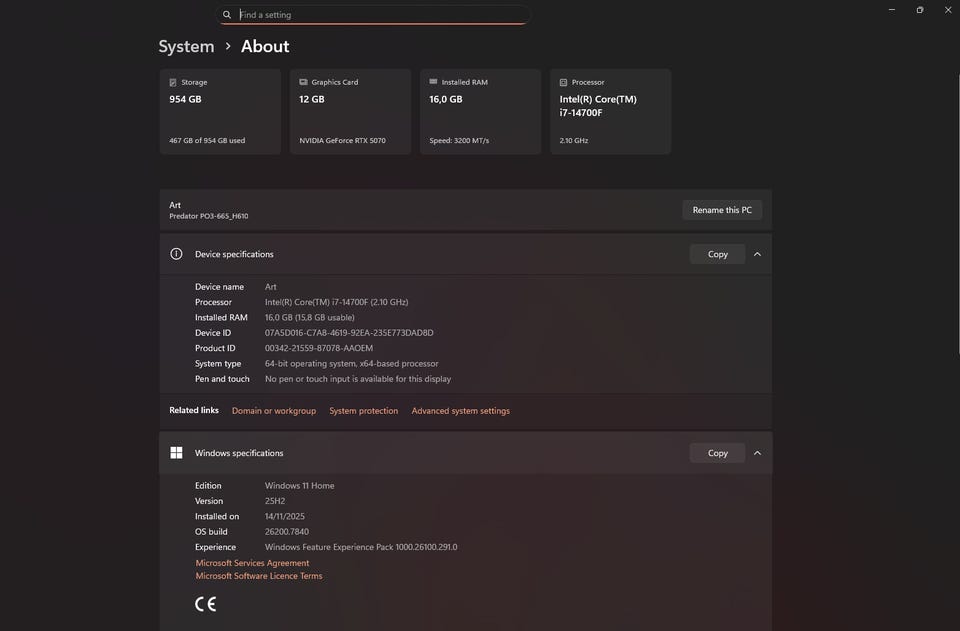
Task: Click the info icon beside Device specifications
Action: (x=176, y=254)
